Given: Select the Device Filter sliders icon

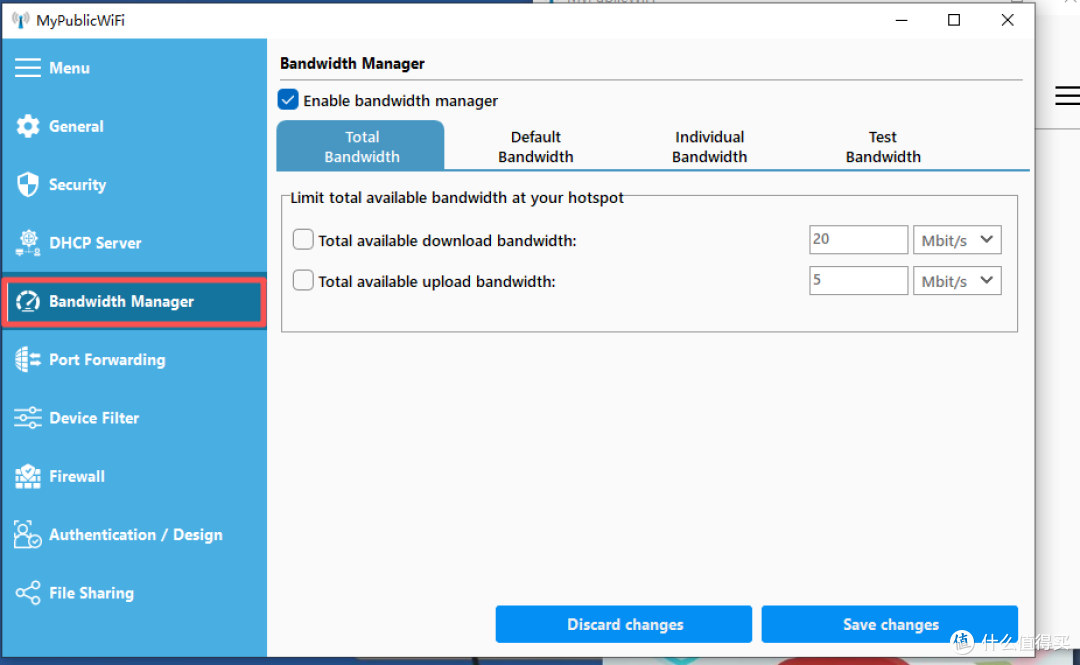Looking at the screenshot, I should pos(28,418).
